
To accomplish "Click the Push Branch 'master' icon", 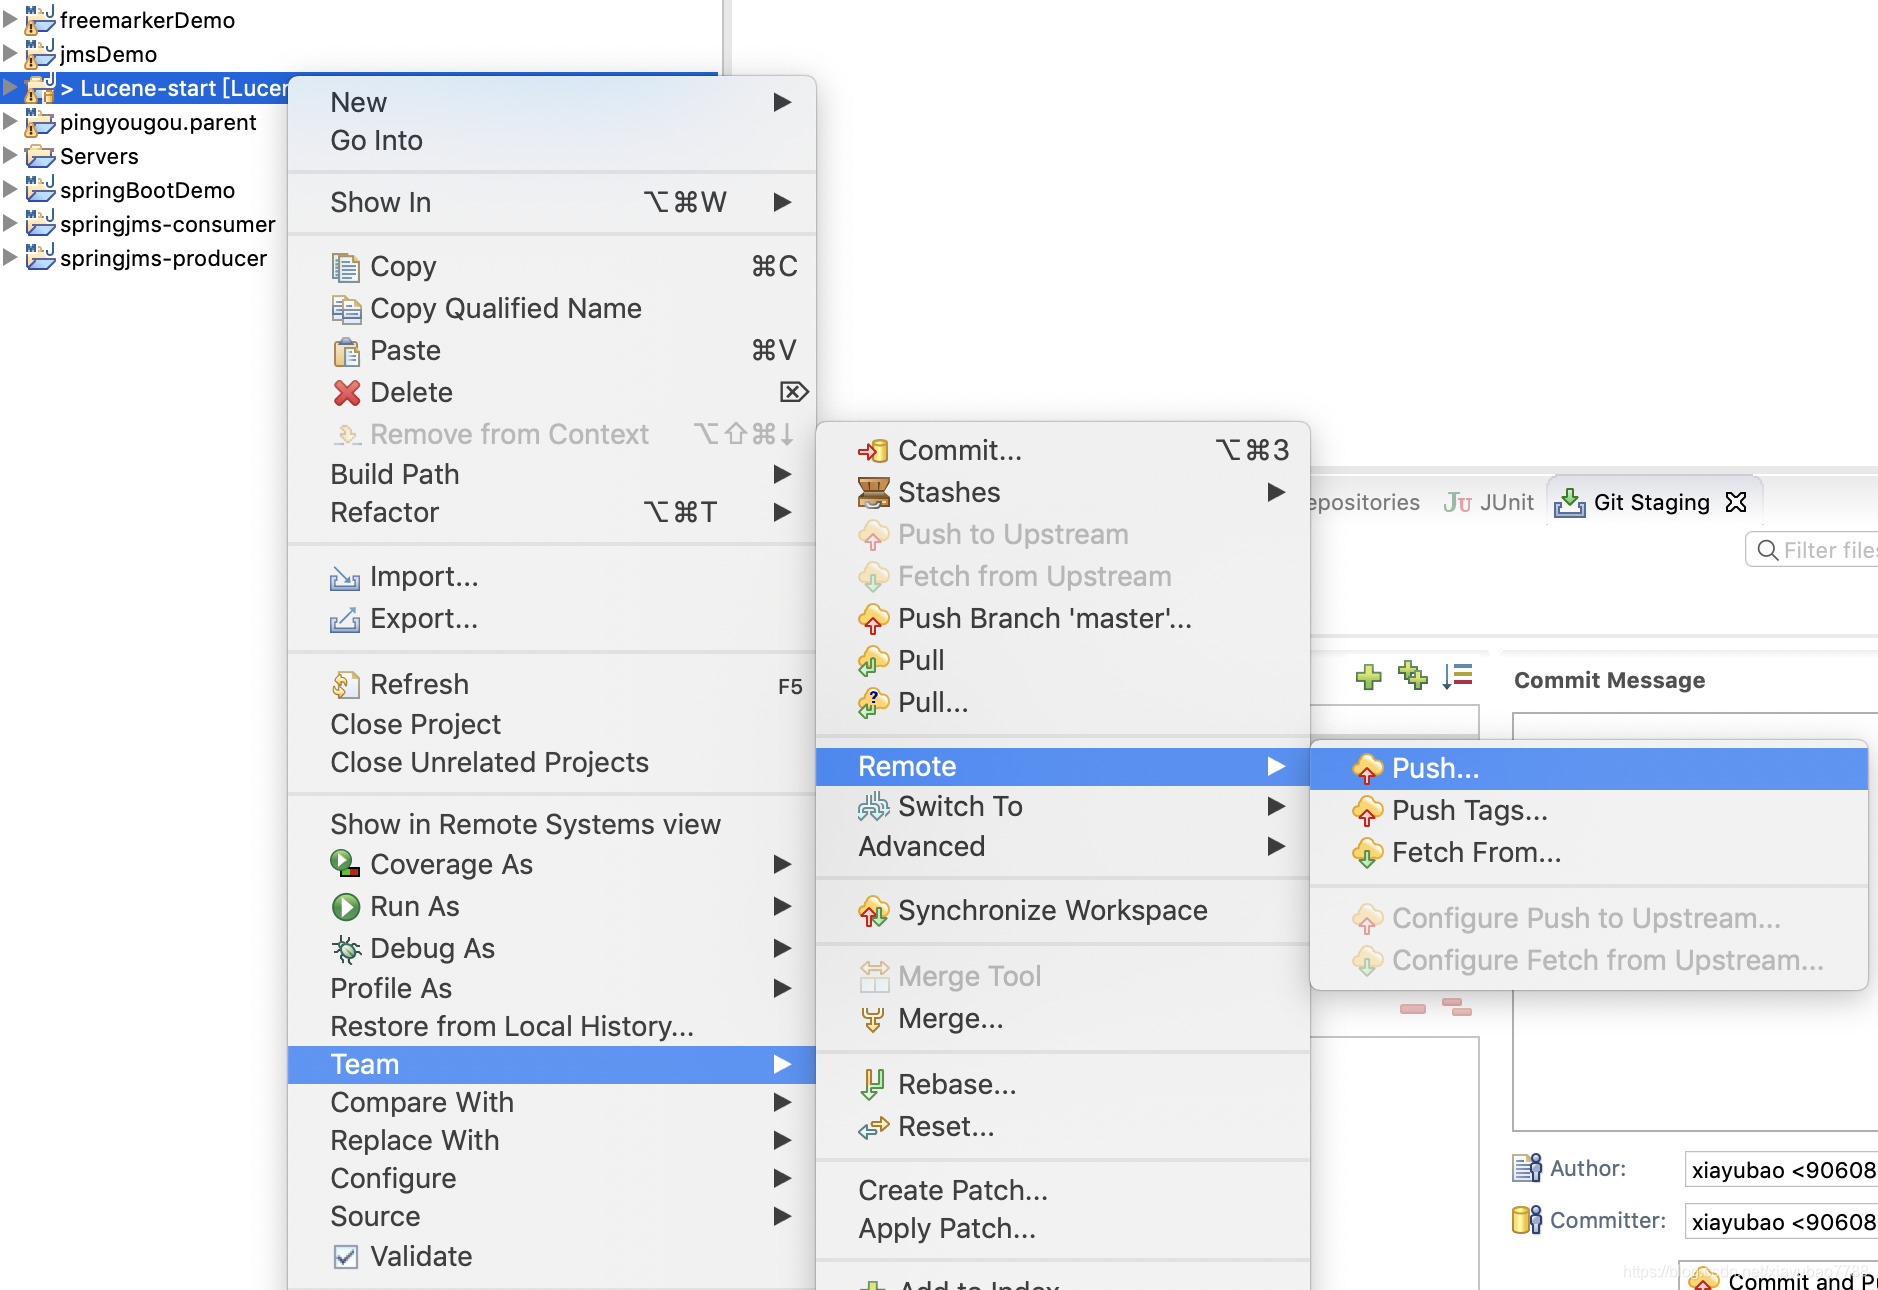I will click(x=873, y=619).
